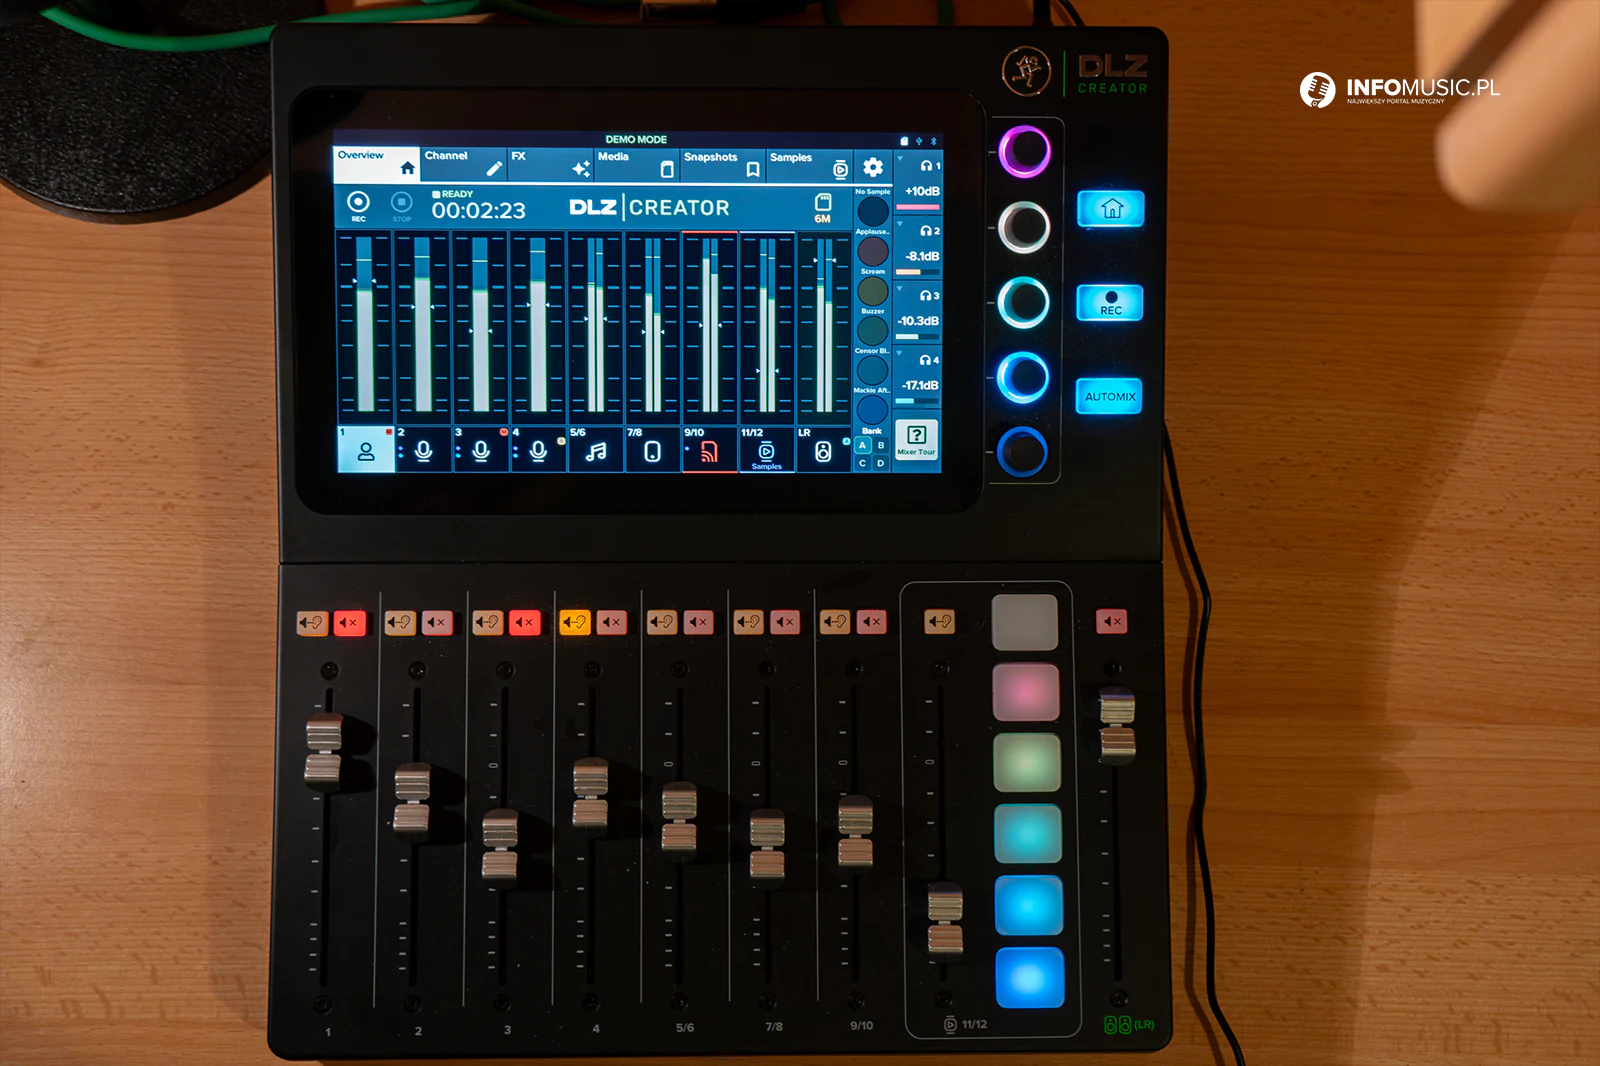1600x1066 pixels.
Task: Toggle the master LR mute button
Action: (1111, 622)
